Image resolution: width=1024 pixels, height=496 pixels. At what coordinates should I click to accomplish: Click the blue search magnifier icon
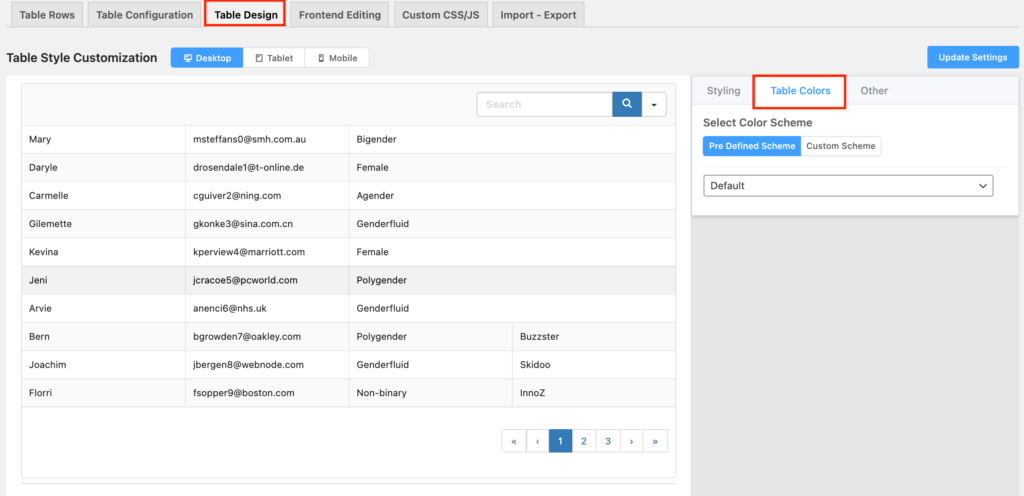tap(626, 104)
